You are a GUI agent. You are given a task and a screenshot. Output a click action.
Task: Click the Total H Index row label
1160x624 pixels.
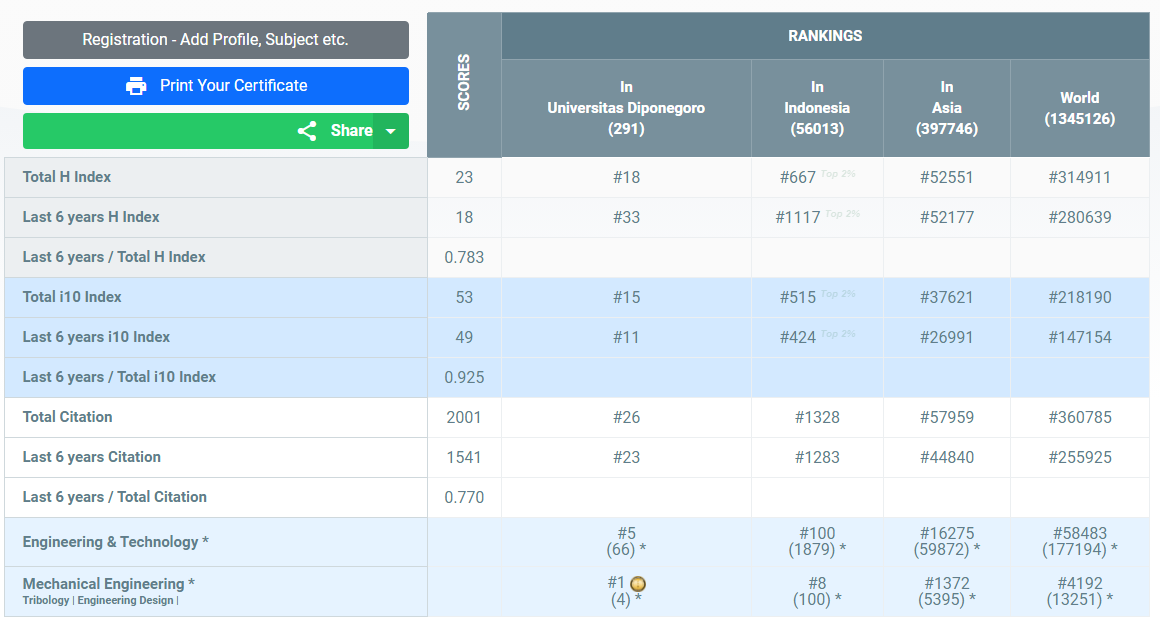tap(67, 177)
